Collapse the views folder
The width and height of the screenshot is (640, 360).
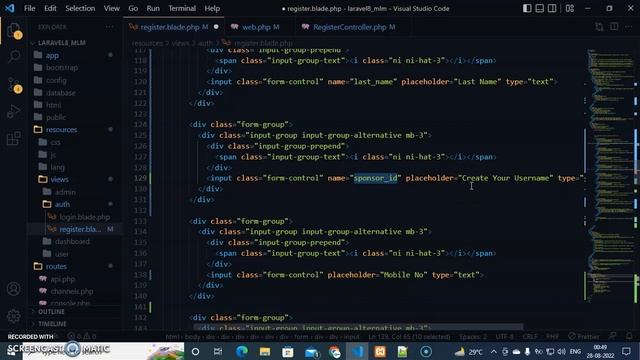point(60,179)
